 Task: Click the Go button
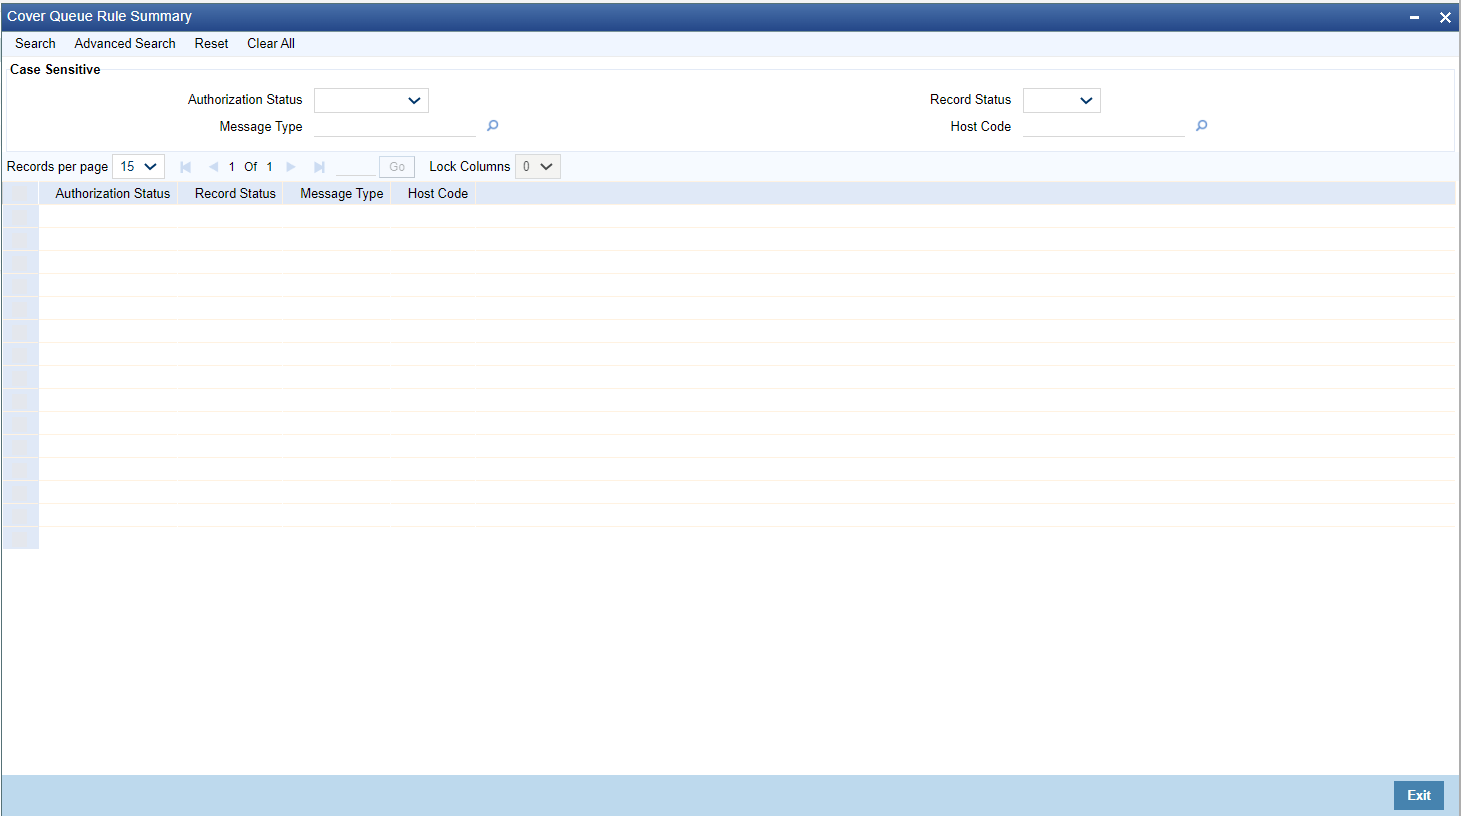397,167
